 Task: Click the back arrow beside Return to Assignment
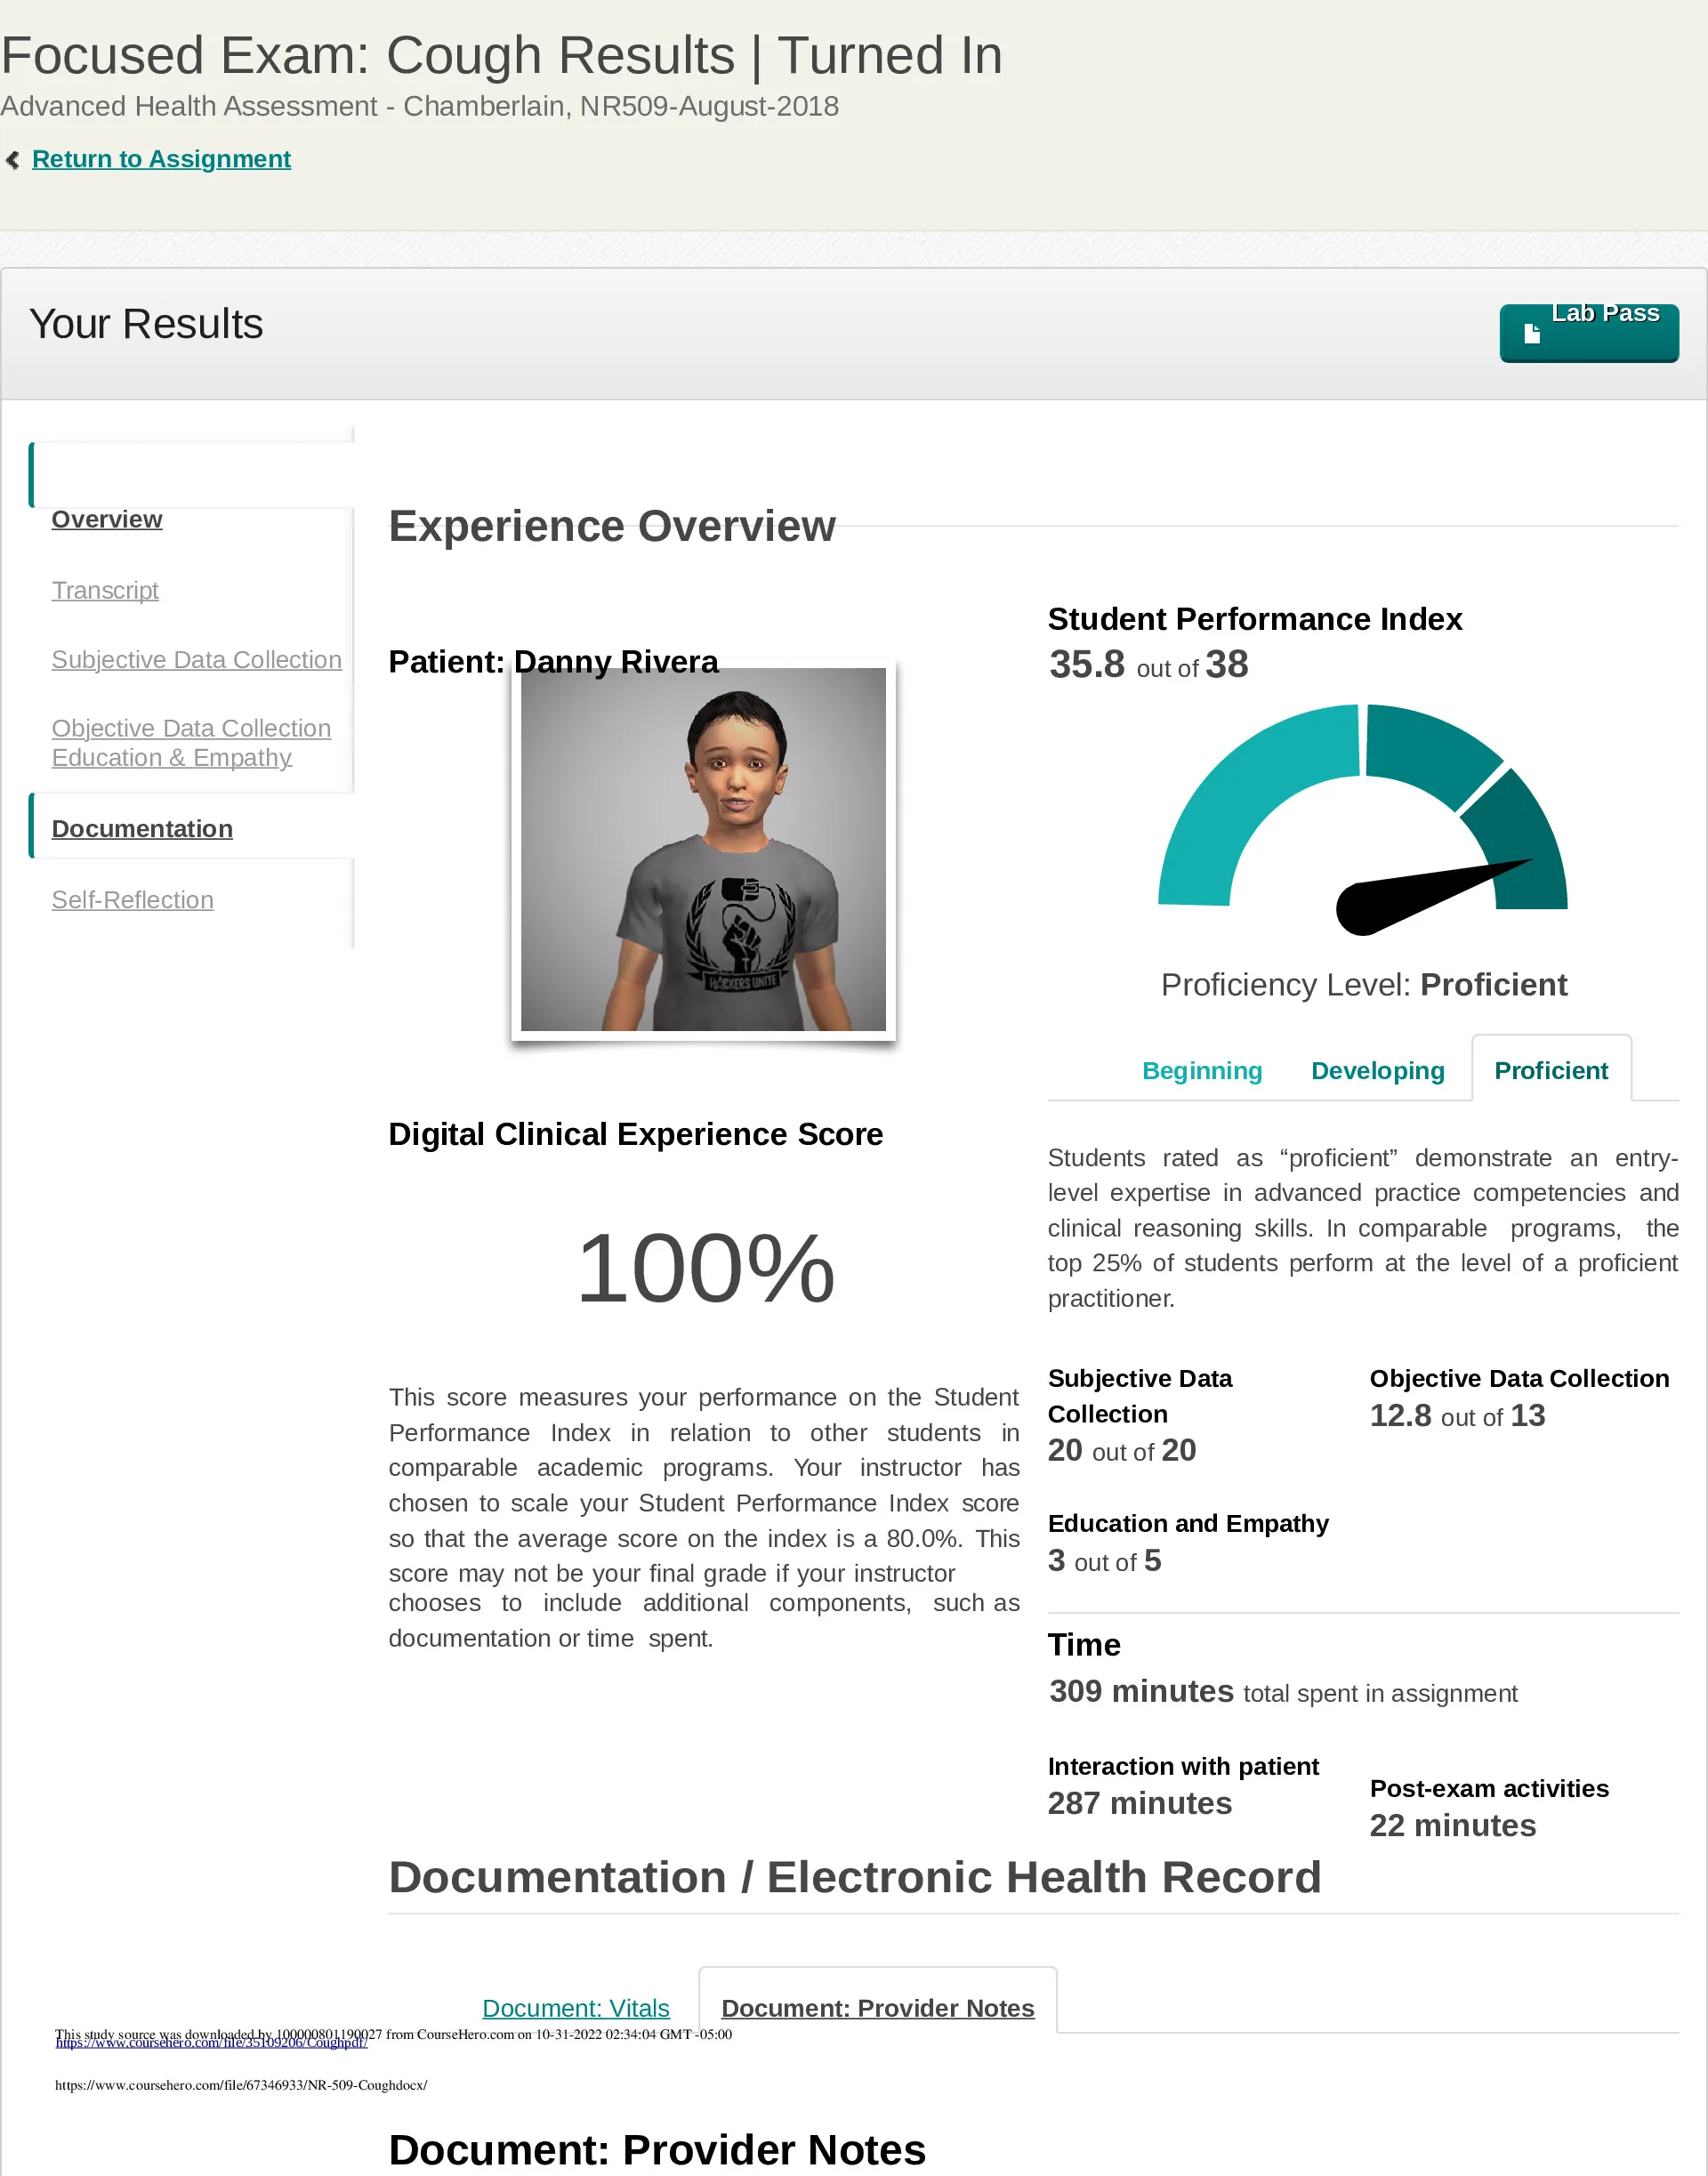(x=12, y=159)
